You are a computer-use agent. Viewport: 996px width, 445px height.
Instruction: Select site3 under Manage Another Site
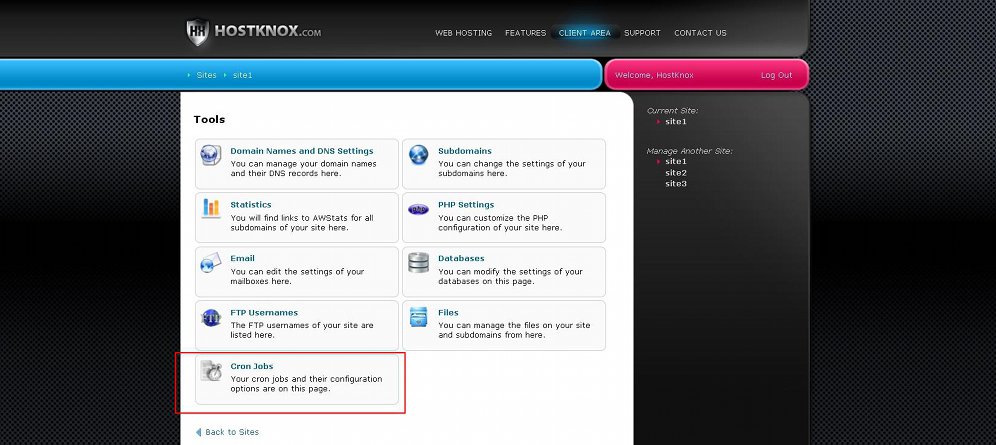(676, 184)
